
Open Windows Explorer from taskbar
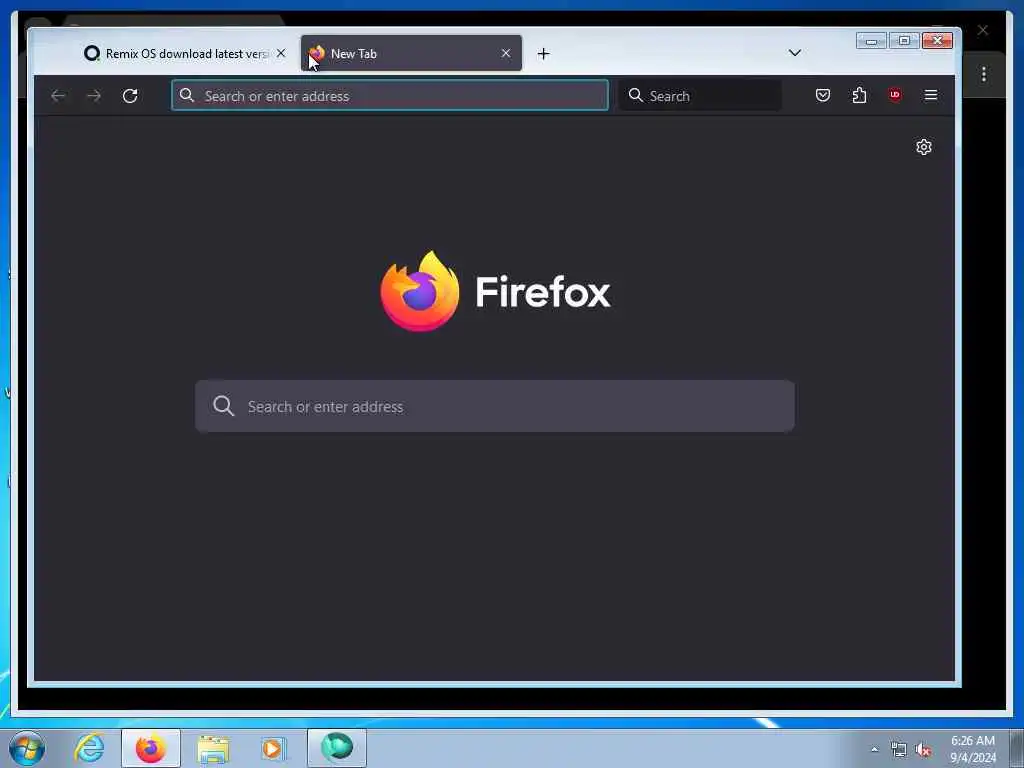(x=213, y=748)
